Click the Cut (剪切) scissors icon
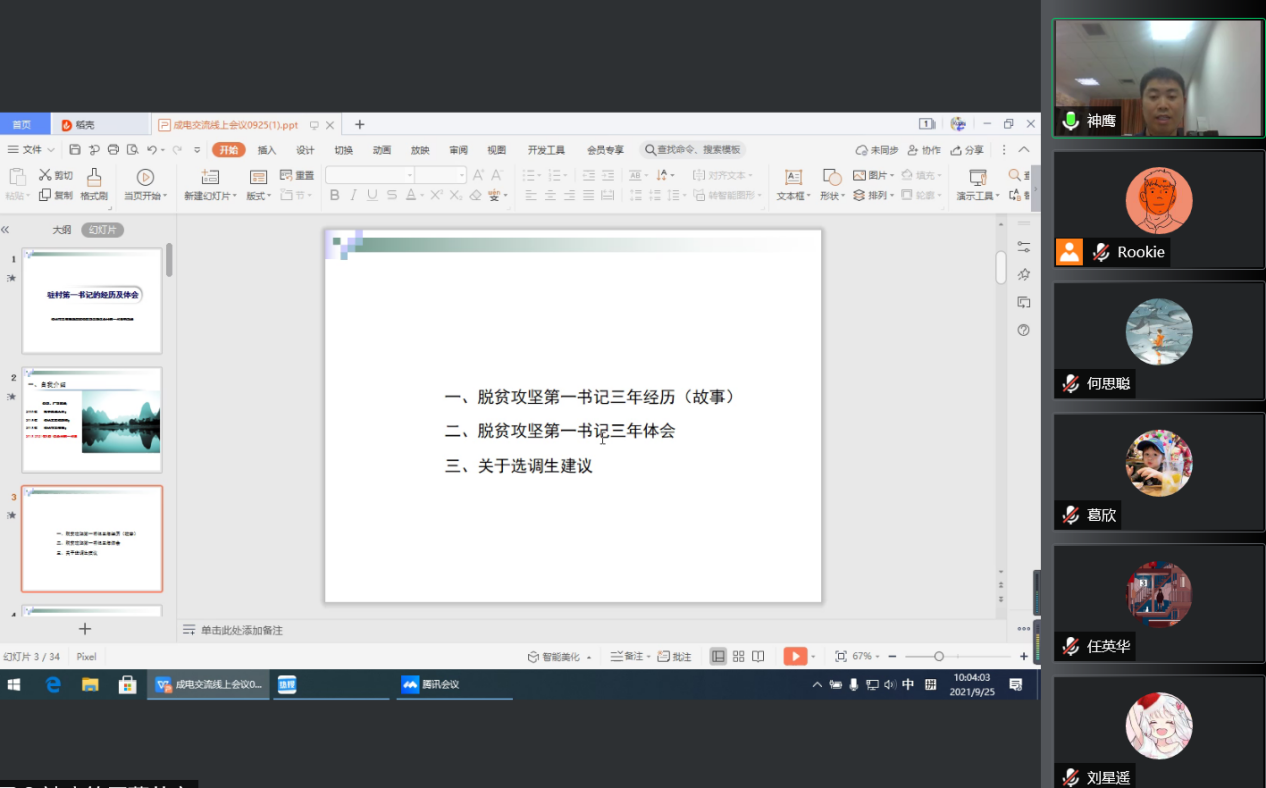 point(45,175)
